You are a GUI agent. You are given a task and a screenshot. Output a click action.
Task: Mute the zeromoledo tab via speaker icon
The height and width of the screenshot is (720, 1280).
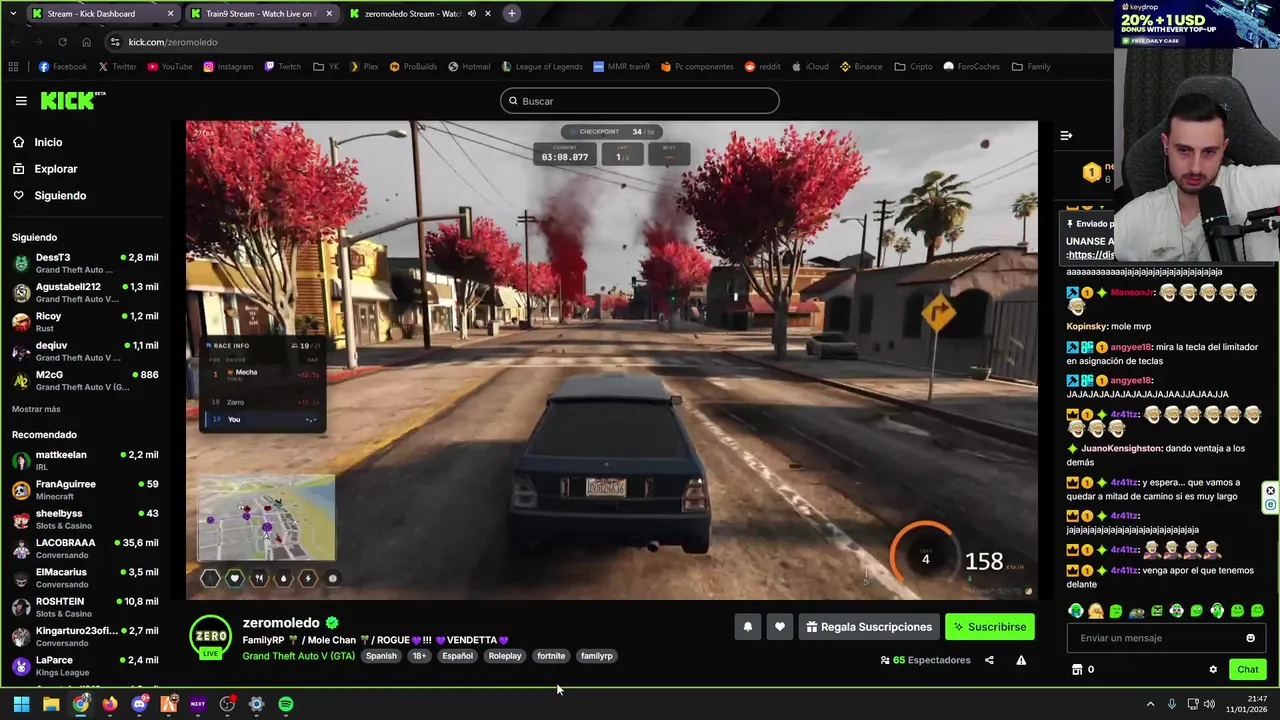472,14
